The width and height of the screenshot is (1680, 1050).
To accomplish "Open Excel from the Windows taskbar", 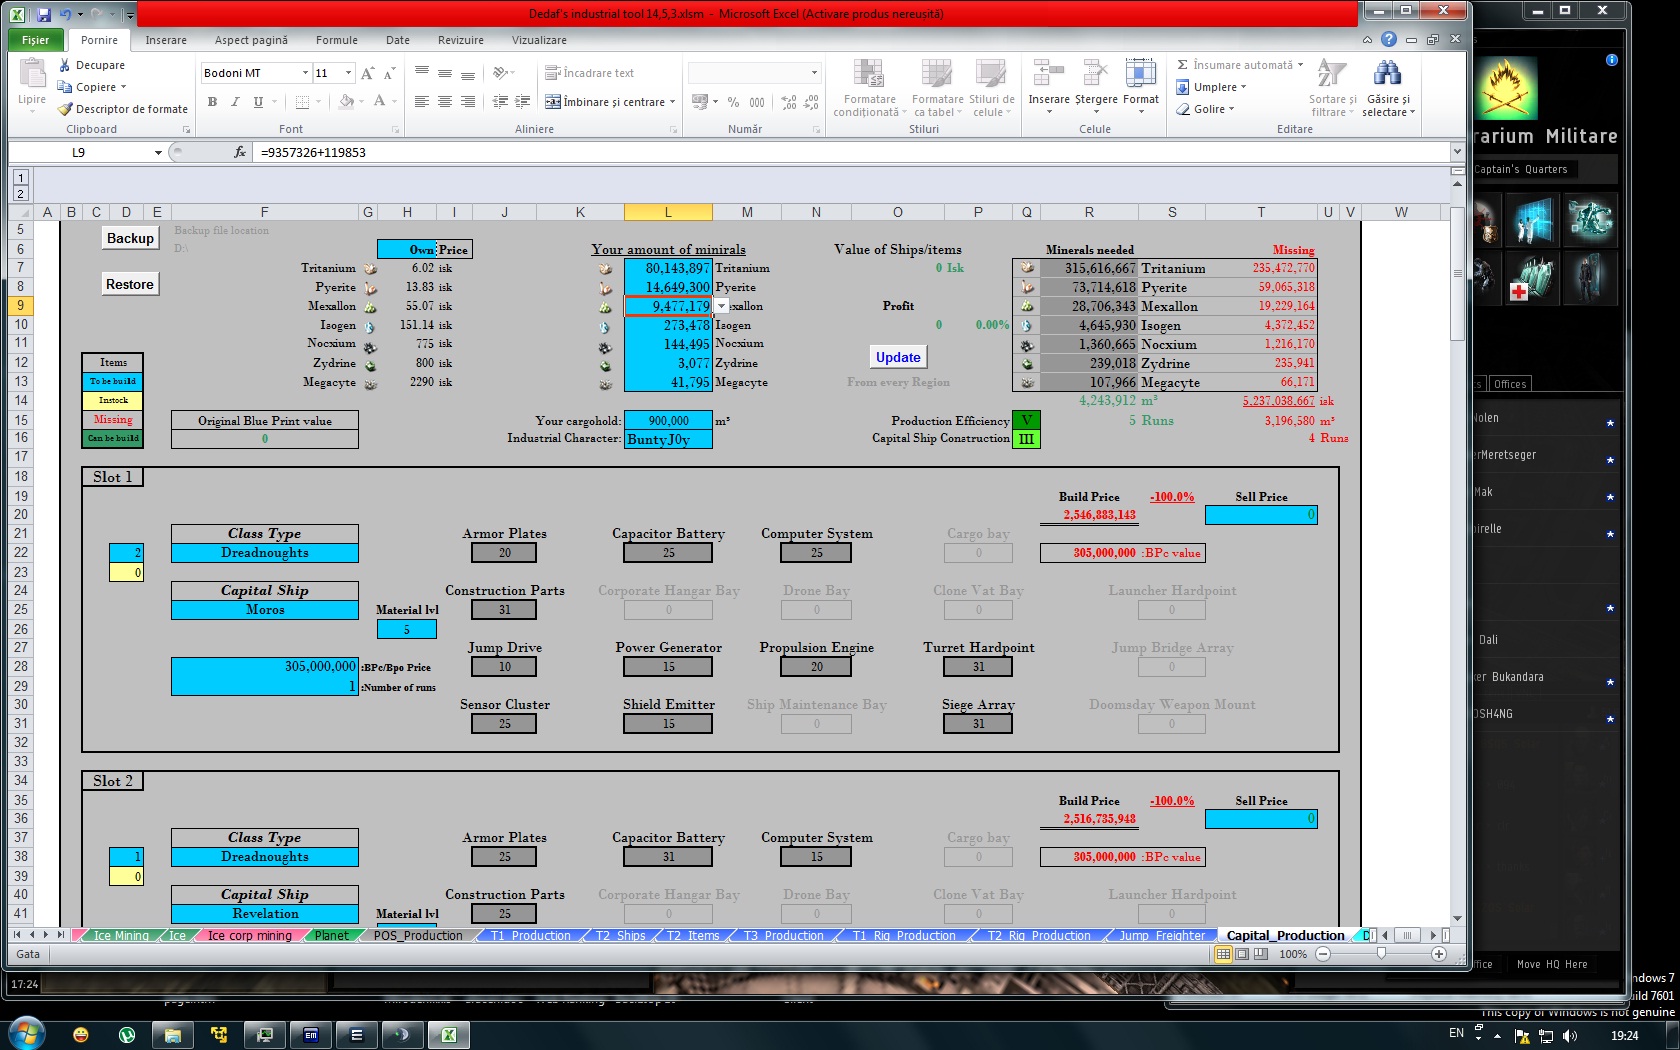I will 449,1034.
